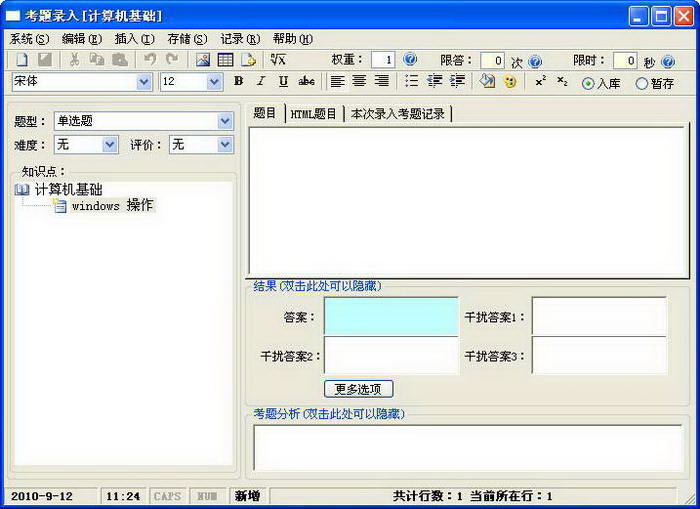Click the help icon next to 限答

[535, 61]
